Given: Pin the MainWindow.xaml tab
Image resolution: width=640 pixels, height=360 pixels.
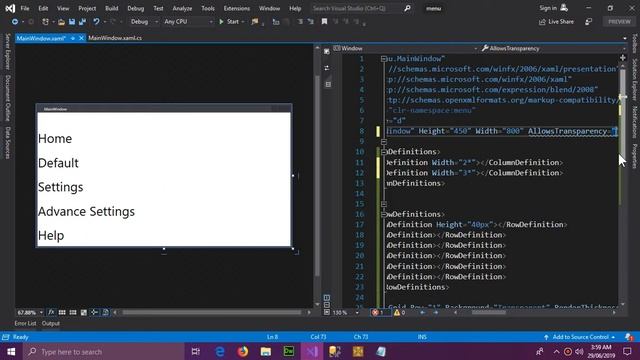Looking at the screenshot, I should 73,38.
